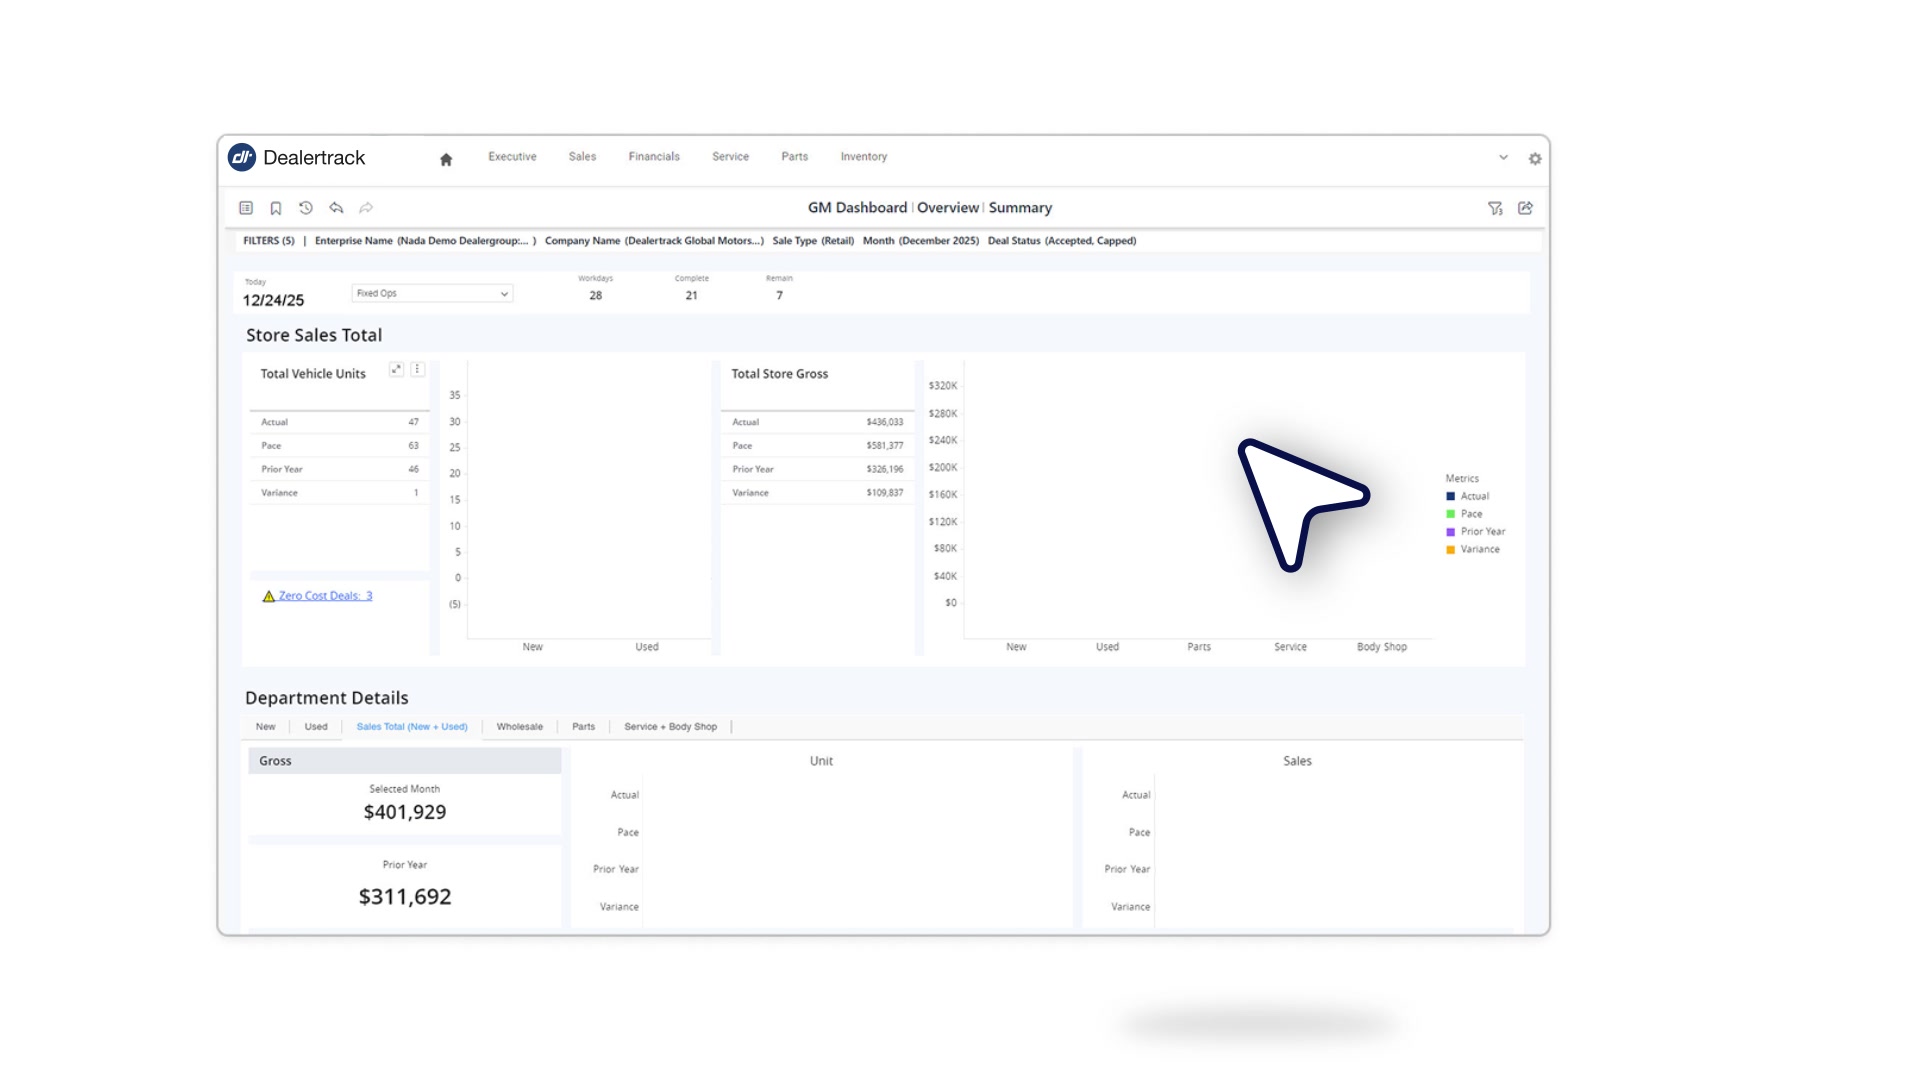Screen dimensions: 1920x1080
Task: Open the Dealertrack settings gear
Action: pyautogui.click(x=1536, y=158)
